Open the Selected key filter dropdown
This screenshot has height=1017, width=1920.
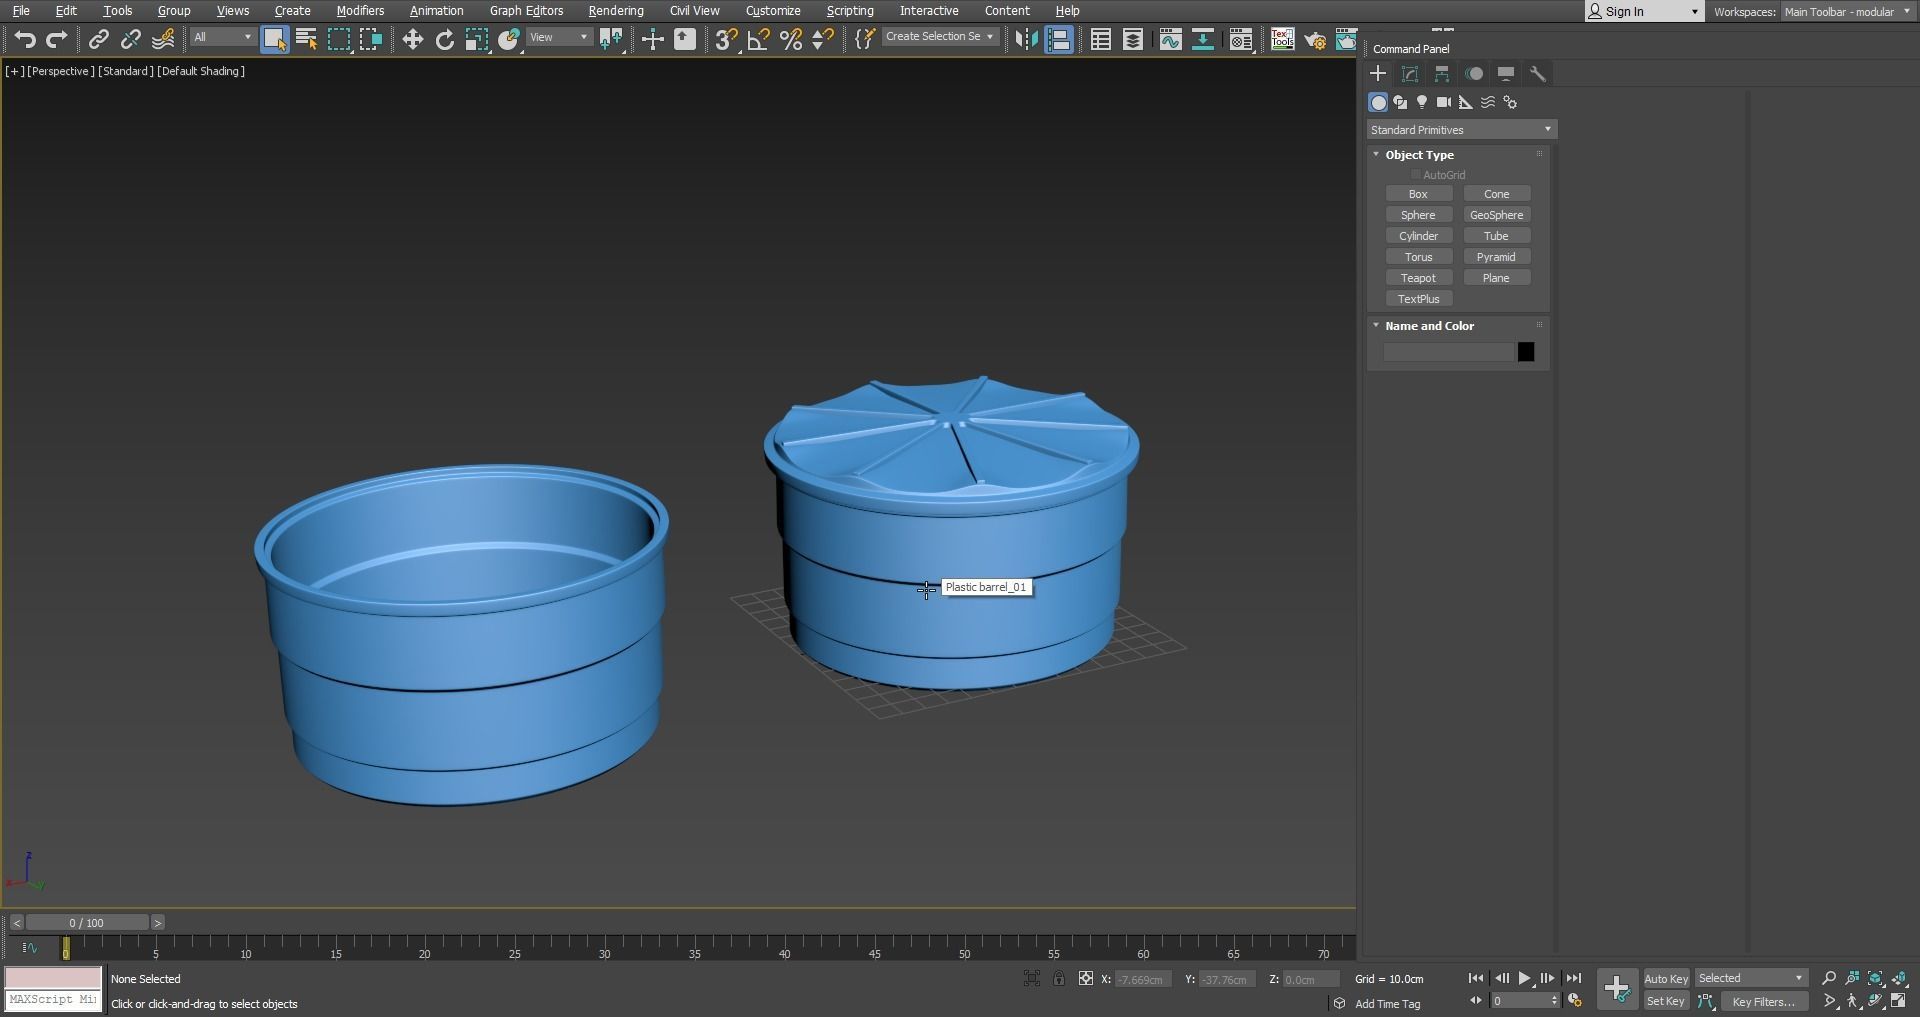[1750, 979]
